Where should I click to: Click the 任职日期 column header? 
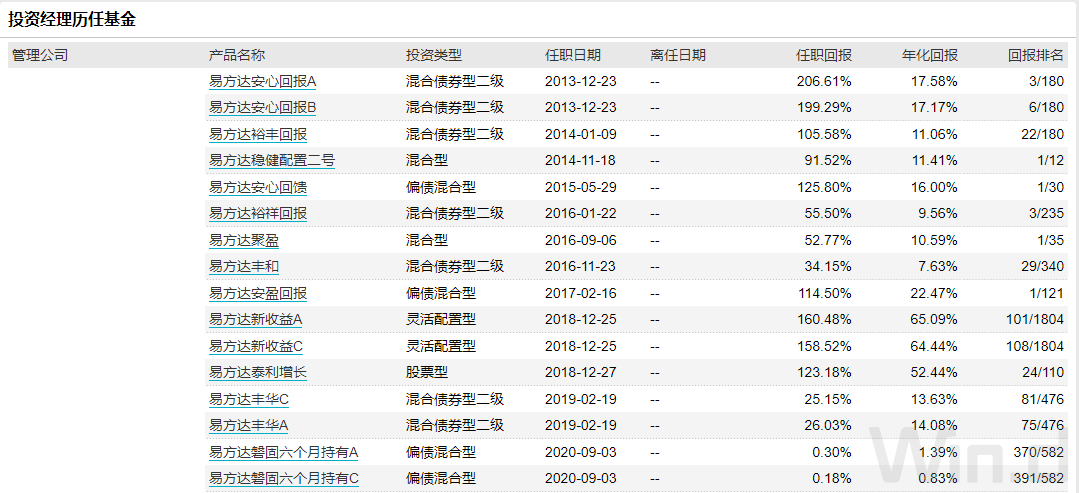click(x=573, y=55)
